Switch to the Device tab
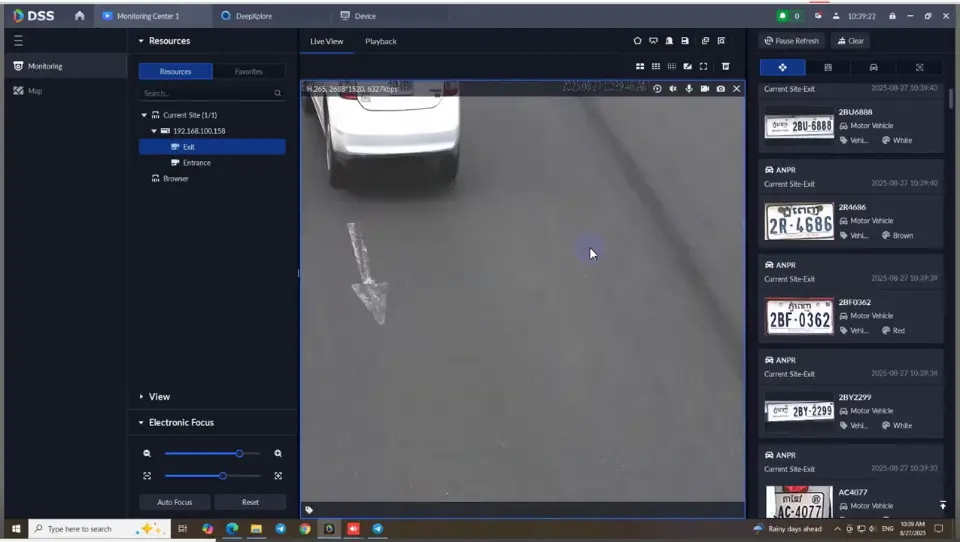Screen dimensions: 960x542 [359, 16]
